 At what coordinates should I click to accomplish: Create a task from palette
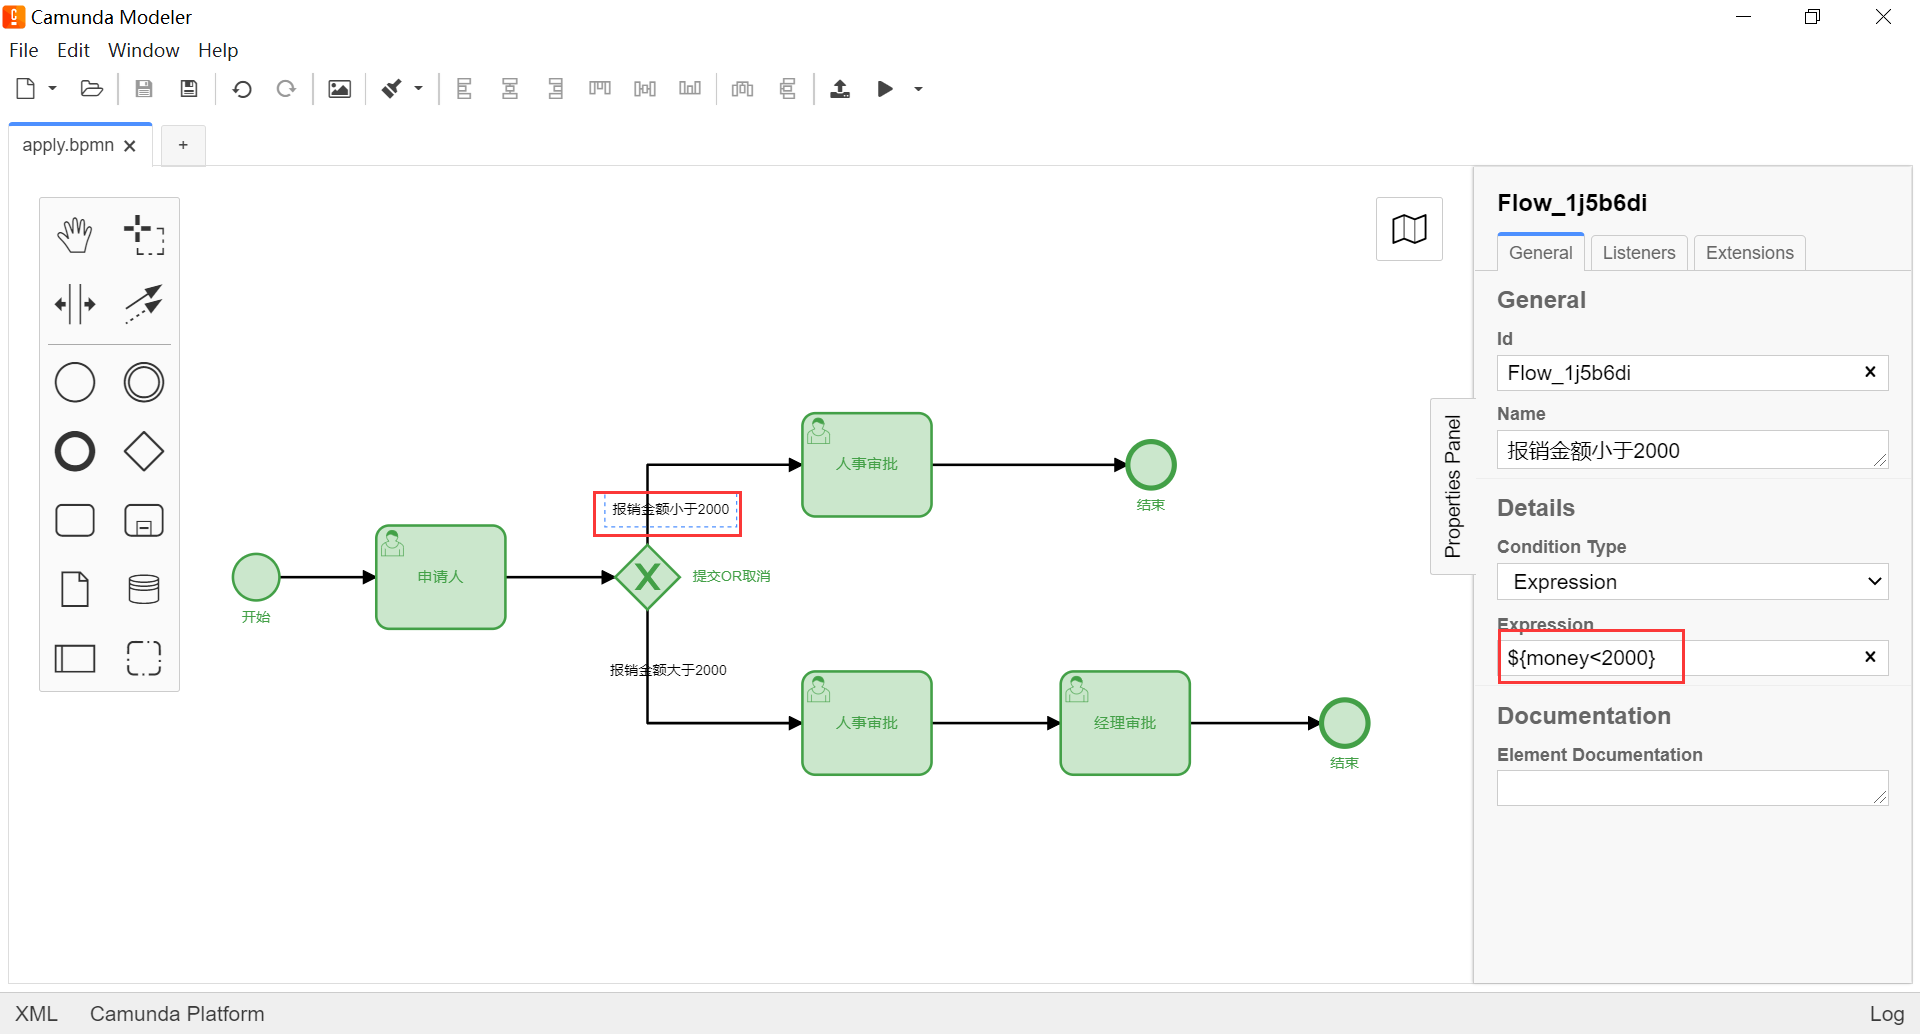tap(75, 520)
